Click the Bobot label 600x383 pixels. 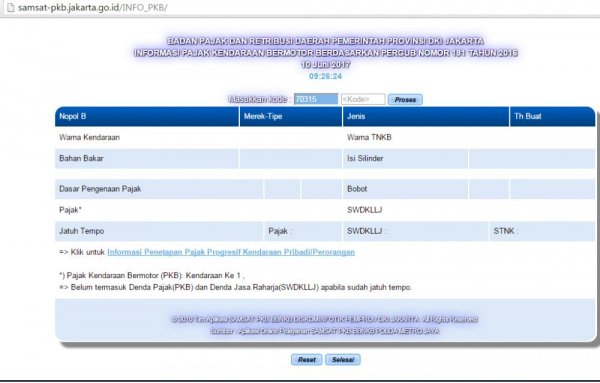coord(357,189)
